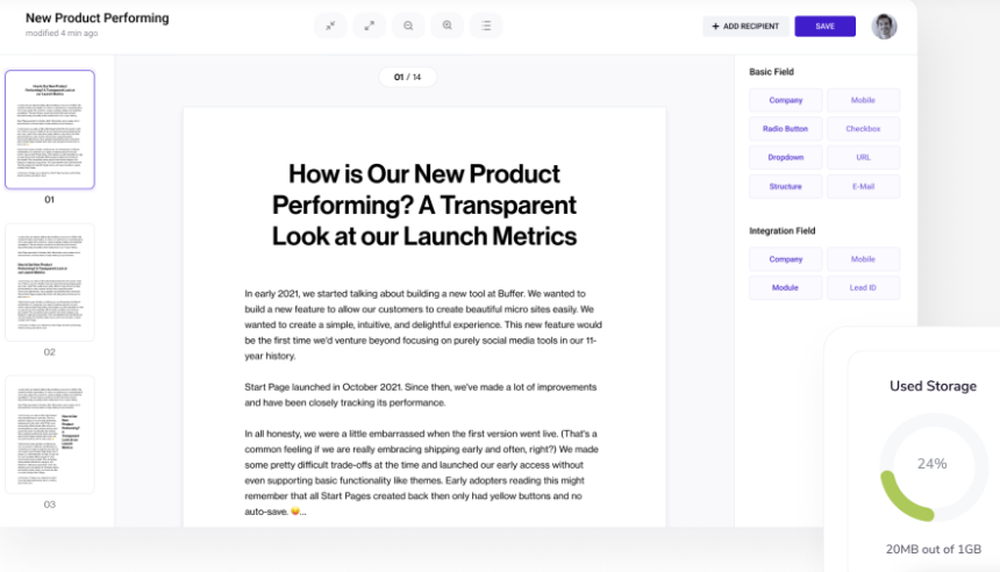Screen dimensions: 1000x572
Task: Add the Module integration field
Action: [x=786, y=288]
